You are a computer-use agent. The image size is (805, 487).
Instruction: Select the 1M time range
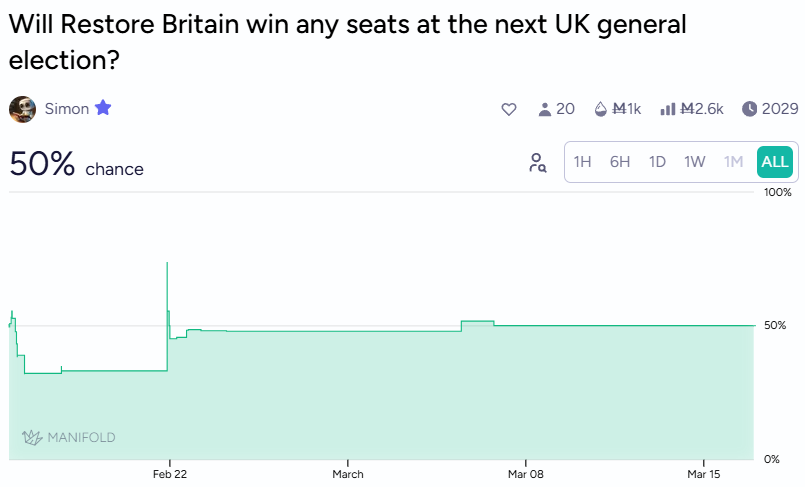pos(733,162)
